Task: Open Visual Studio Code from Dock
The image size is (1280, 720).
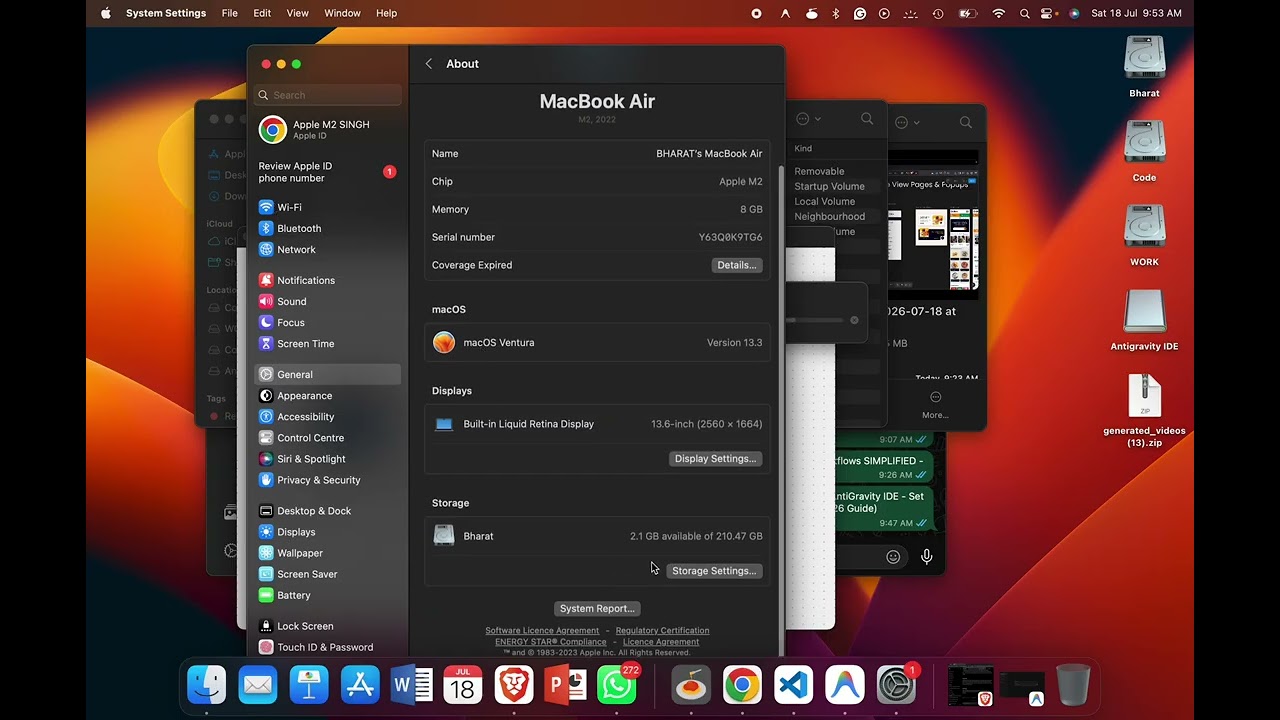Action: point(793,685)
